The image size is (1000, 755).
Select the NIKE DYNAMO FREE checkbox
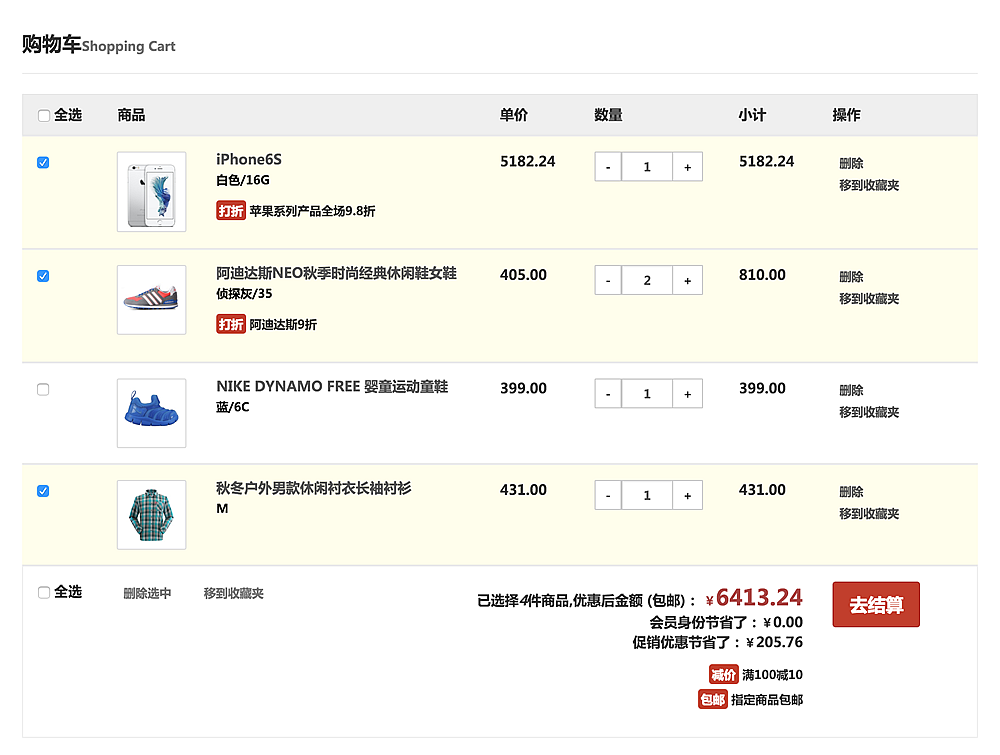click(43, 390)
